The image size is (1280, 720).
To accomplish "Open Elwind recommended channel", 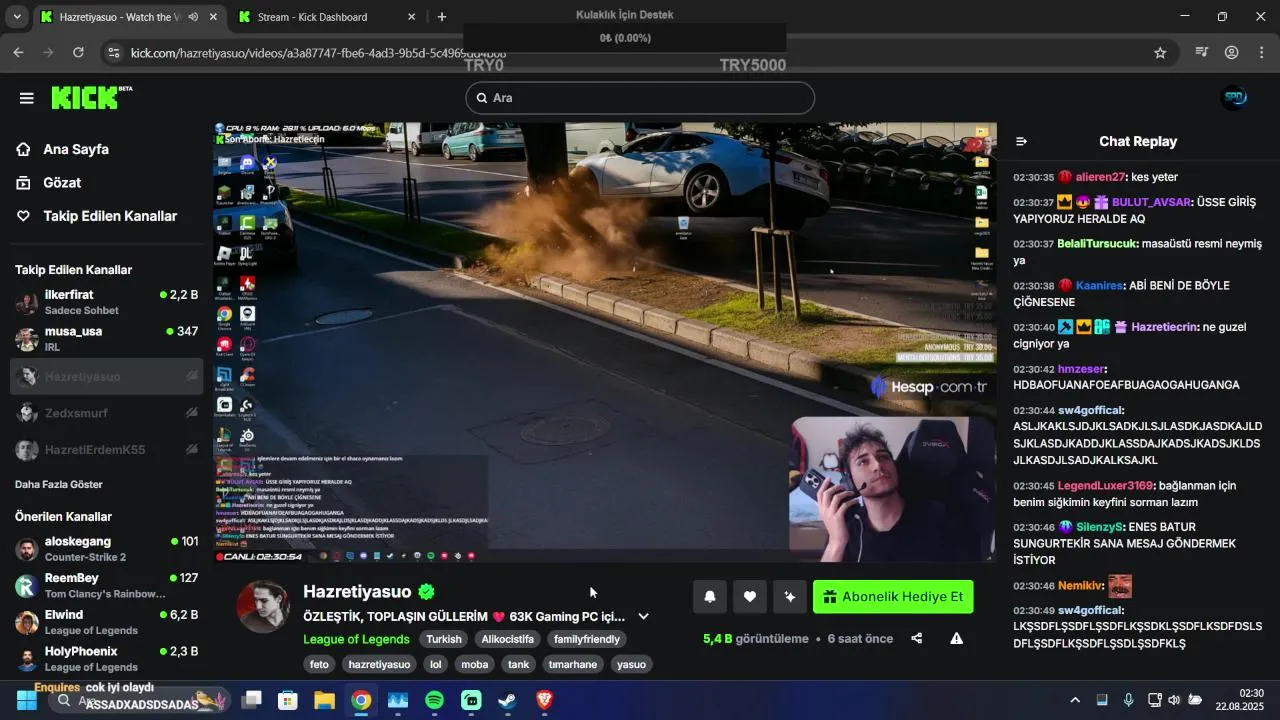I will pyautogui.click(x=106, y=622).
